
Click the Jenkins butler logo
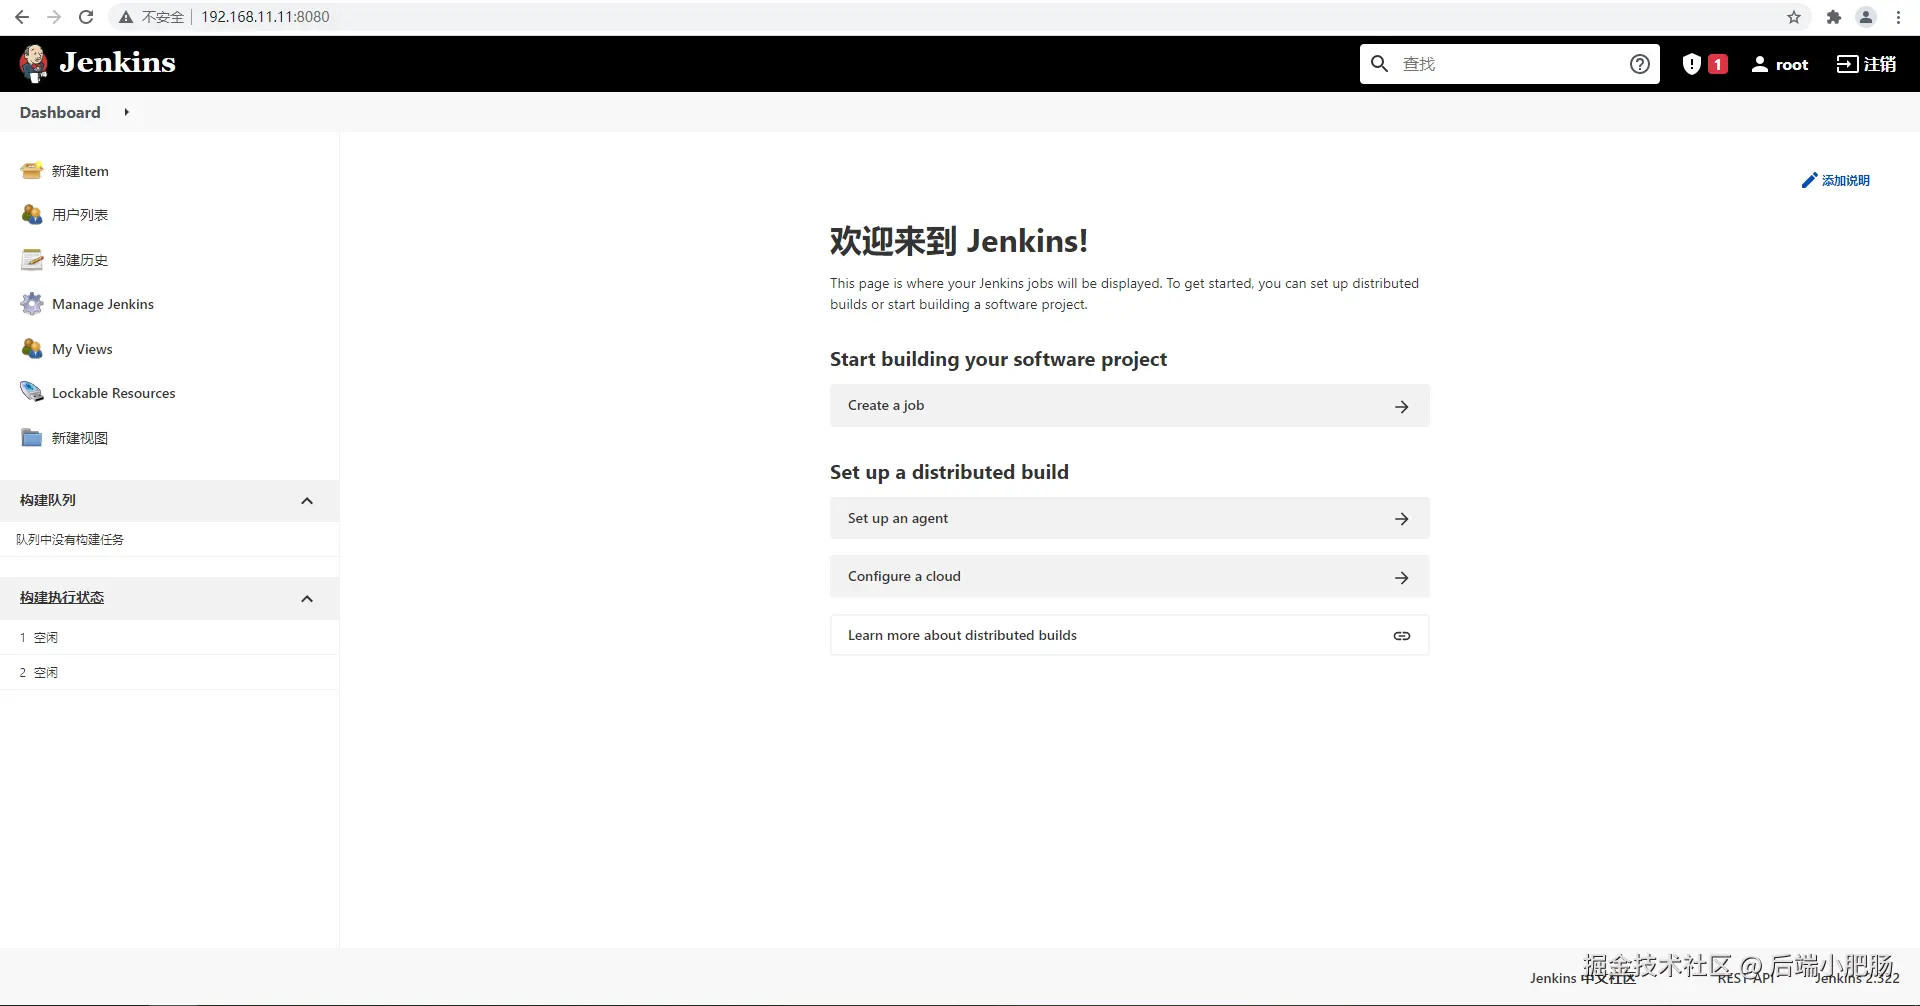34,63
